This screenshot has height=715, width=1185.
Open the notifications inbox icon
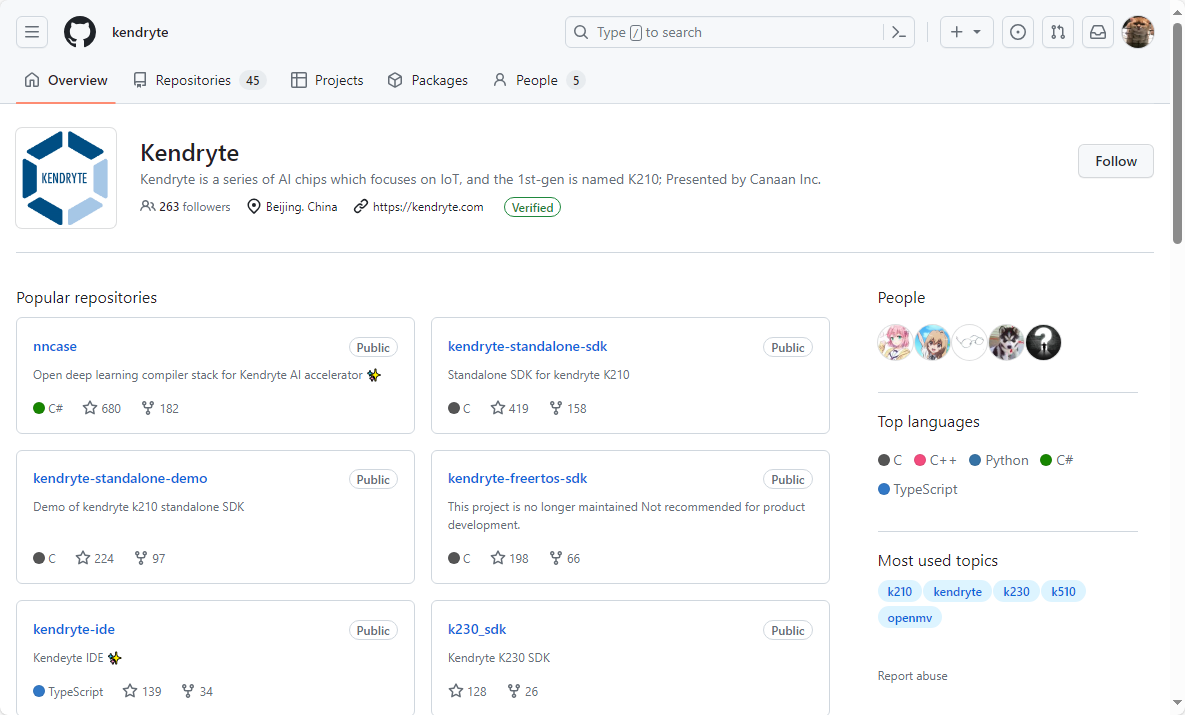tap(1098, 32)
